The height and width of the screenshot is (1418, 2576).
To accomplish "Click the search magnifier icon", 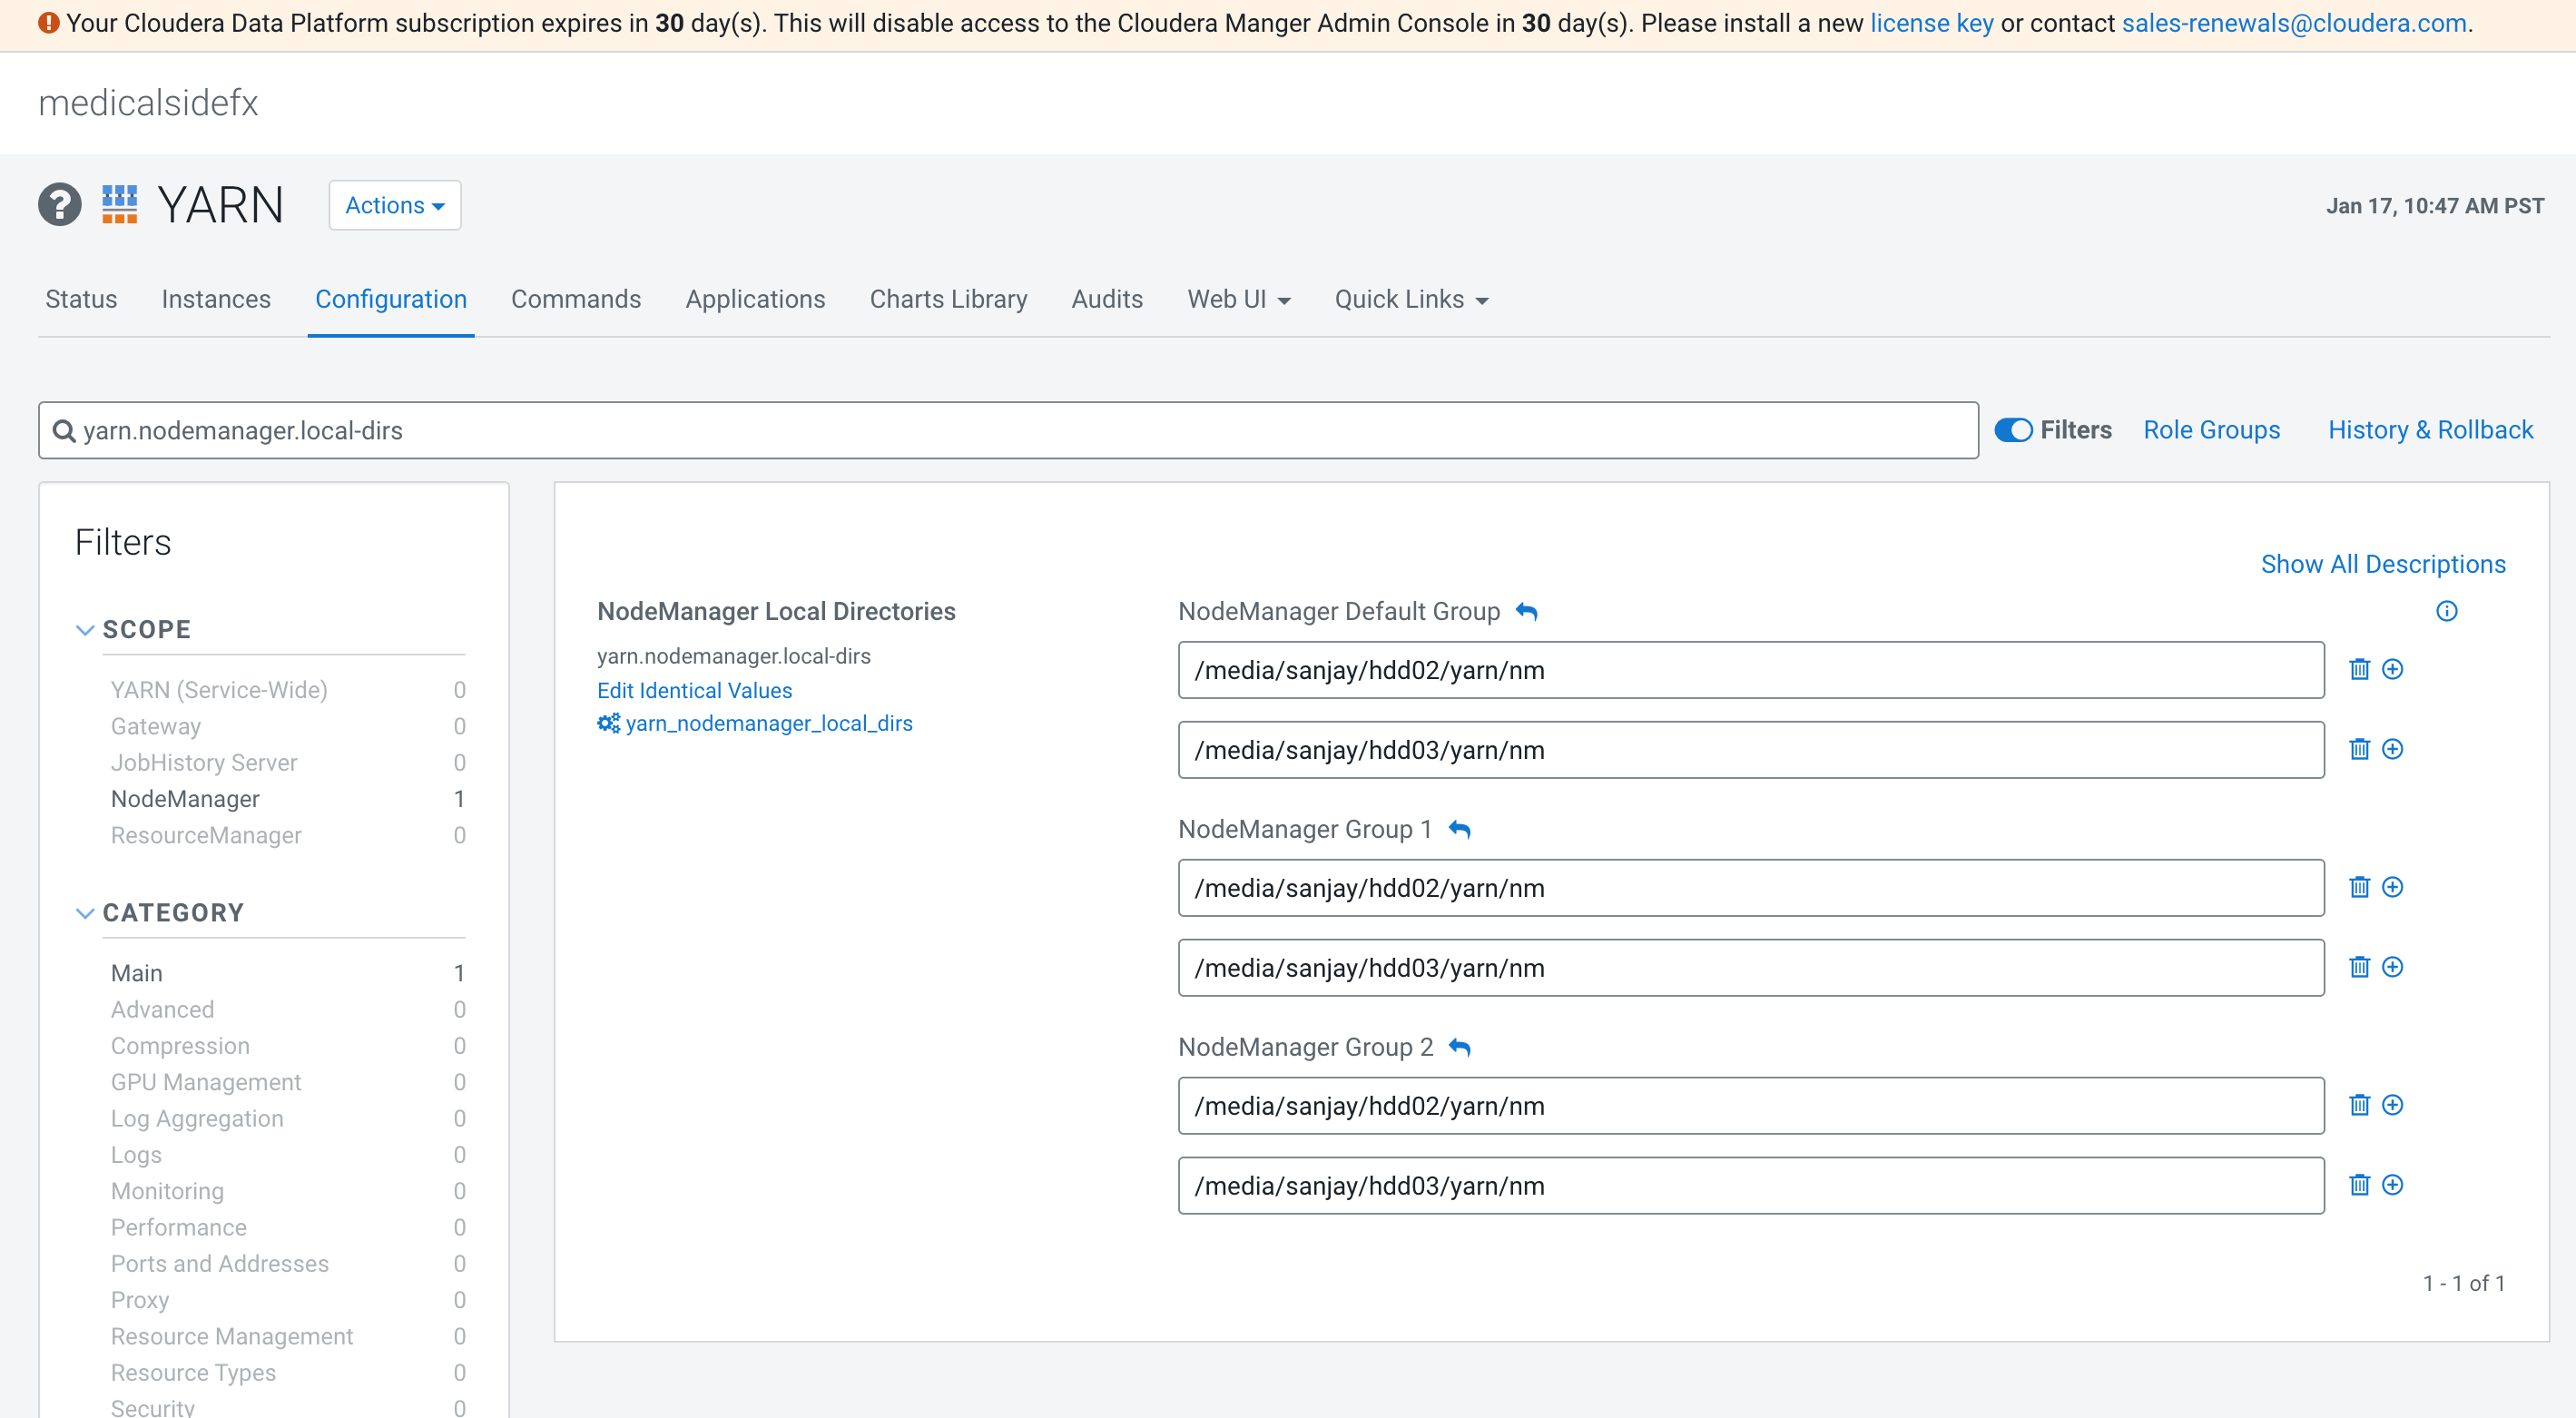I will (x=64, y=430).
